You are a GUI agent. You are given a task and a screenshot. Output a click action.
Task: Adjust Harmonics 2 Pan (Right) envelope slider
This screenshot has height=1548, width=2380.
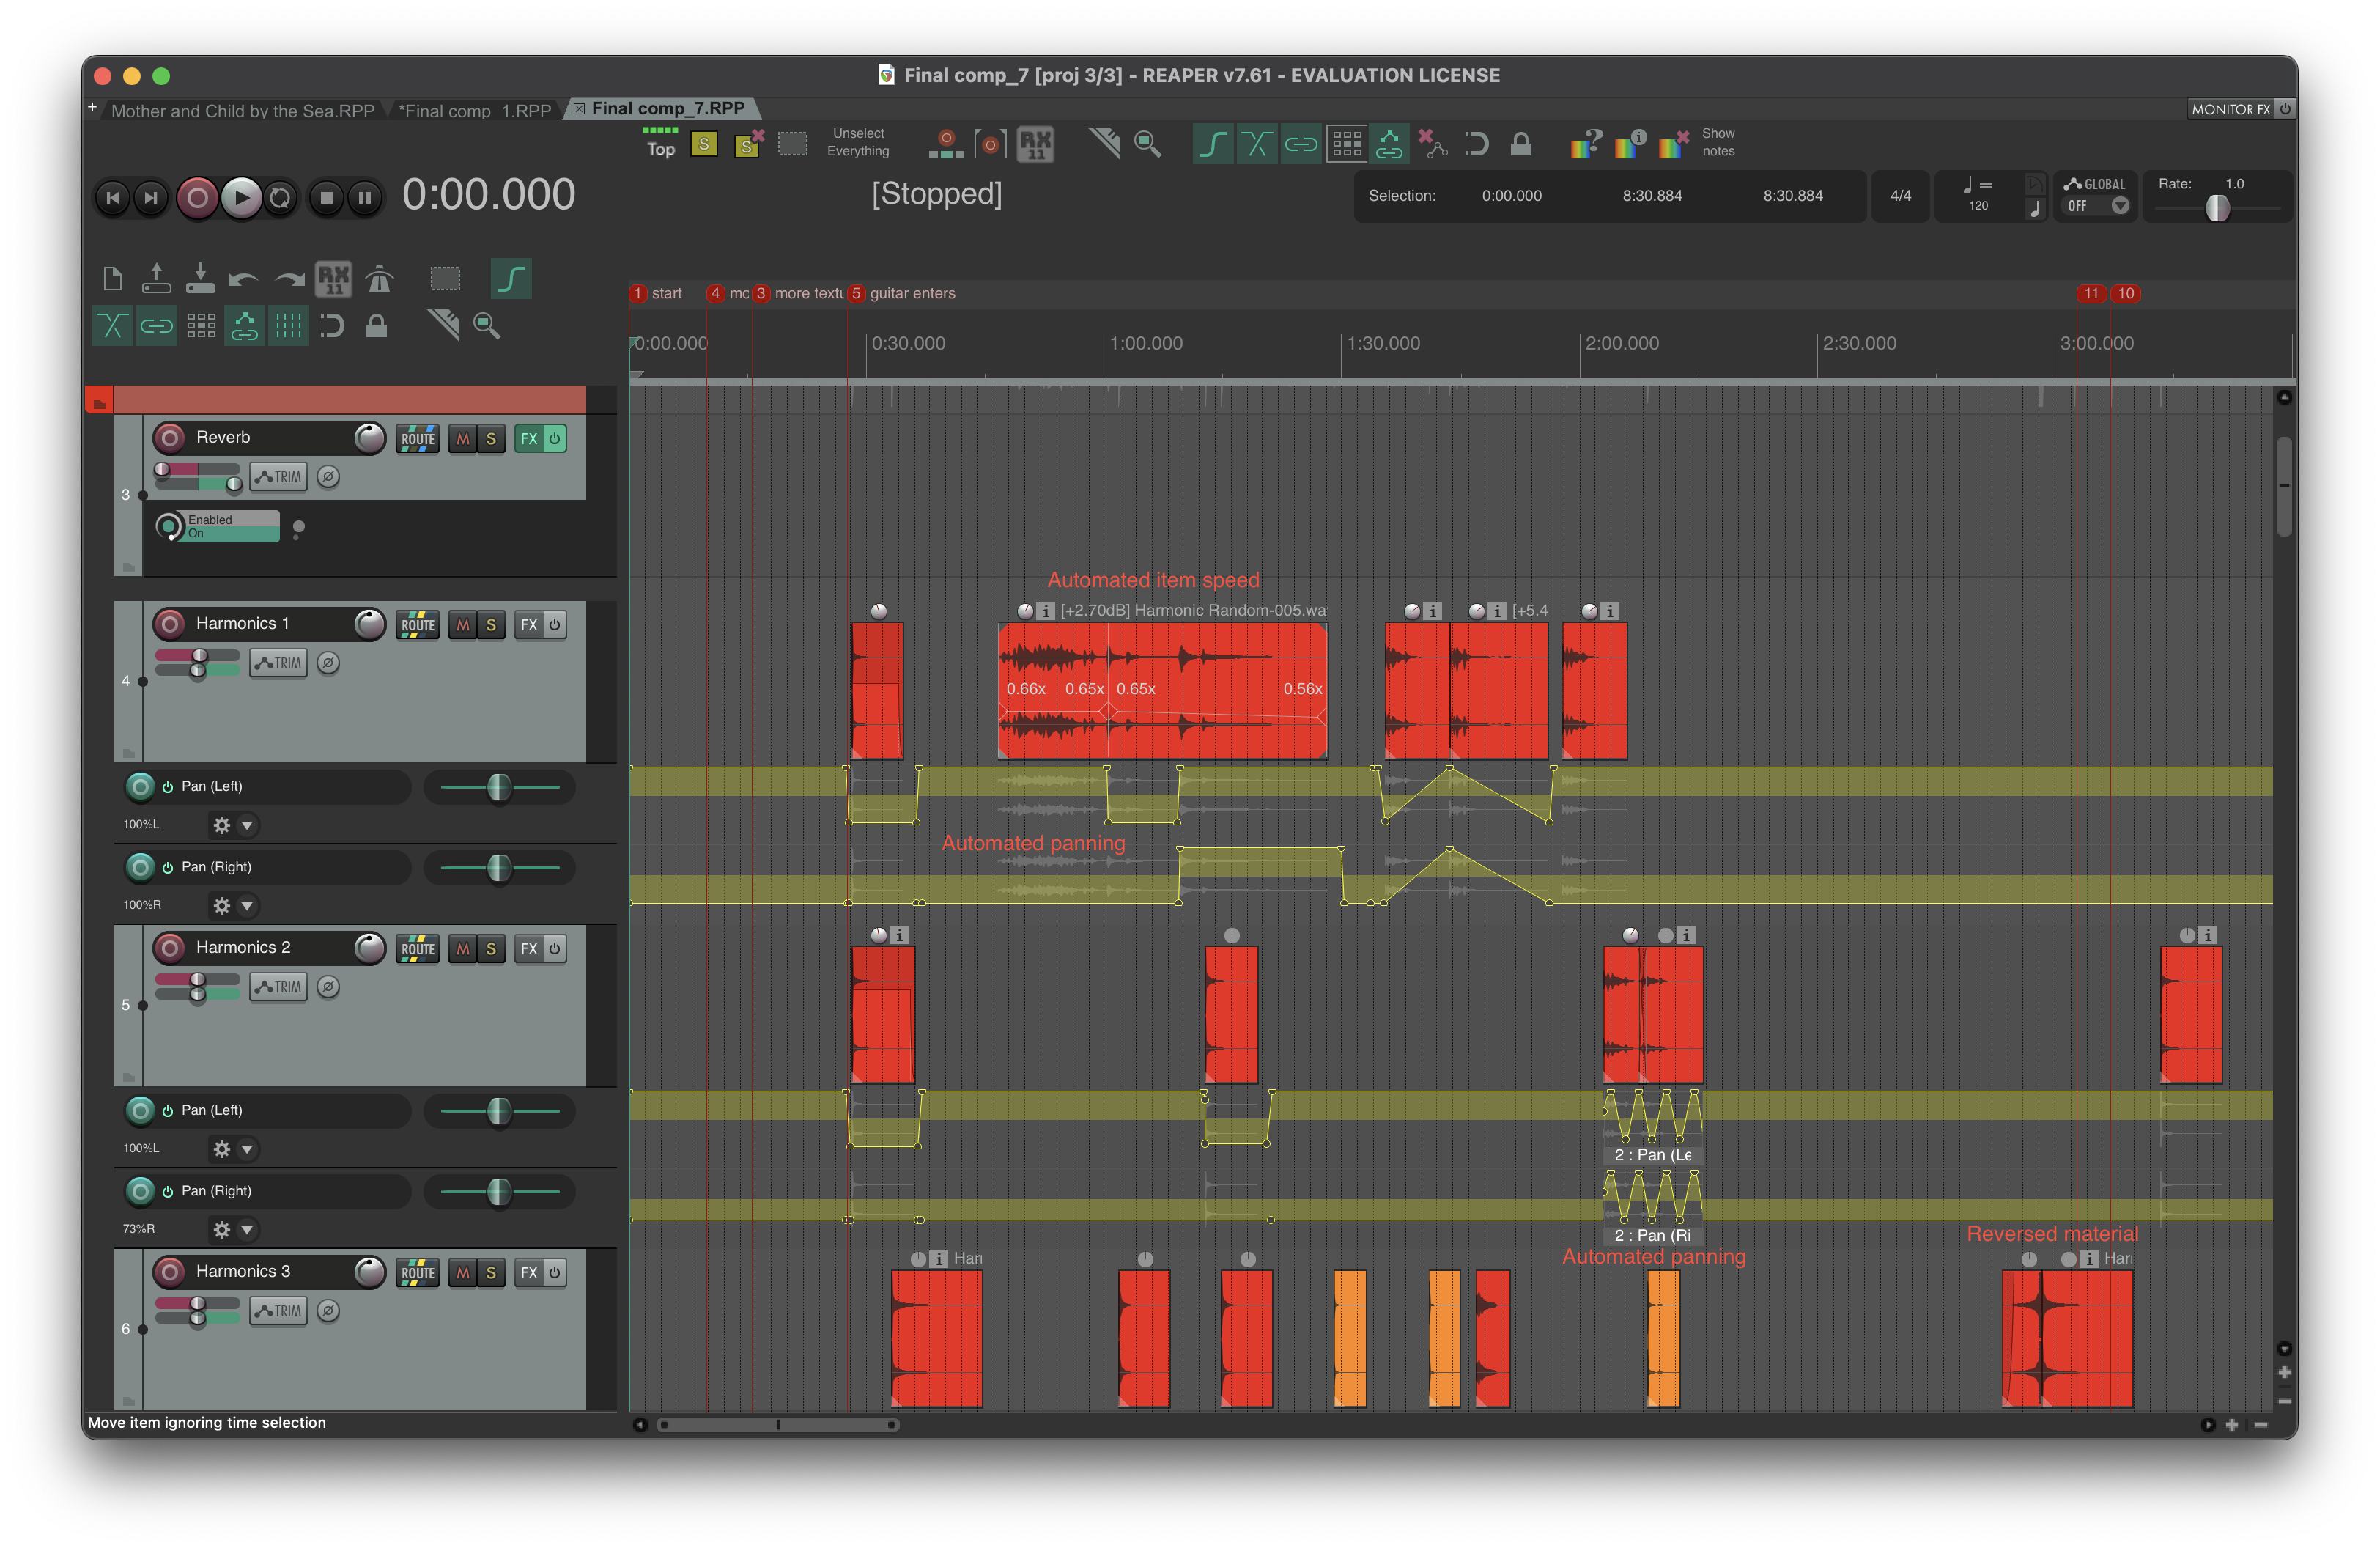click(x=499, y=1192)
